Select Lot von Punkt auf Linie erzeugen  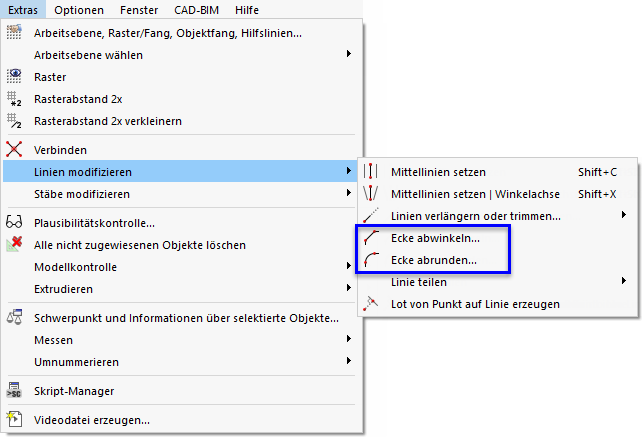tap(475, 303)
